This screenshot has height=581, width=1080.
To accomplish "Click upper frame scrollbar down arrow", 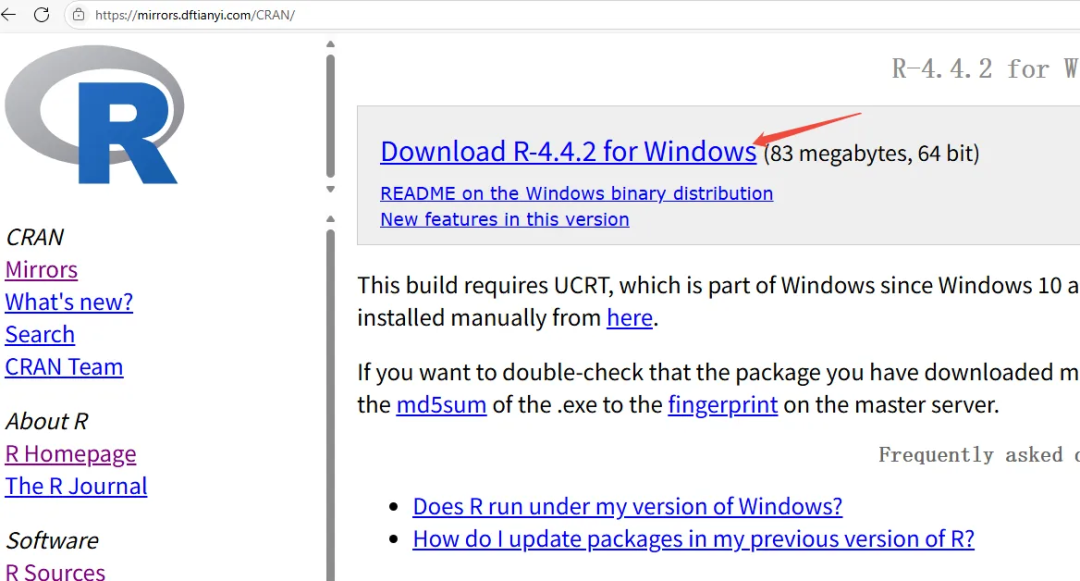I will coord(331,189).
